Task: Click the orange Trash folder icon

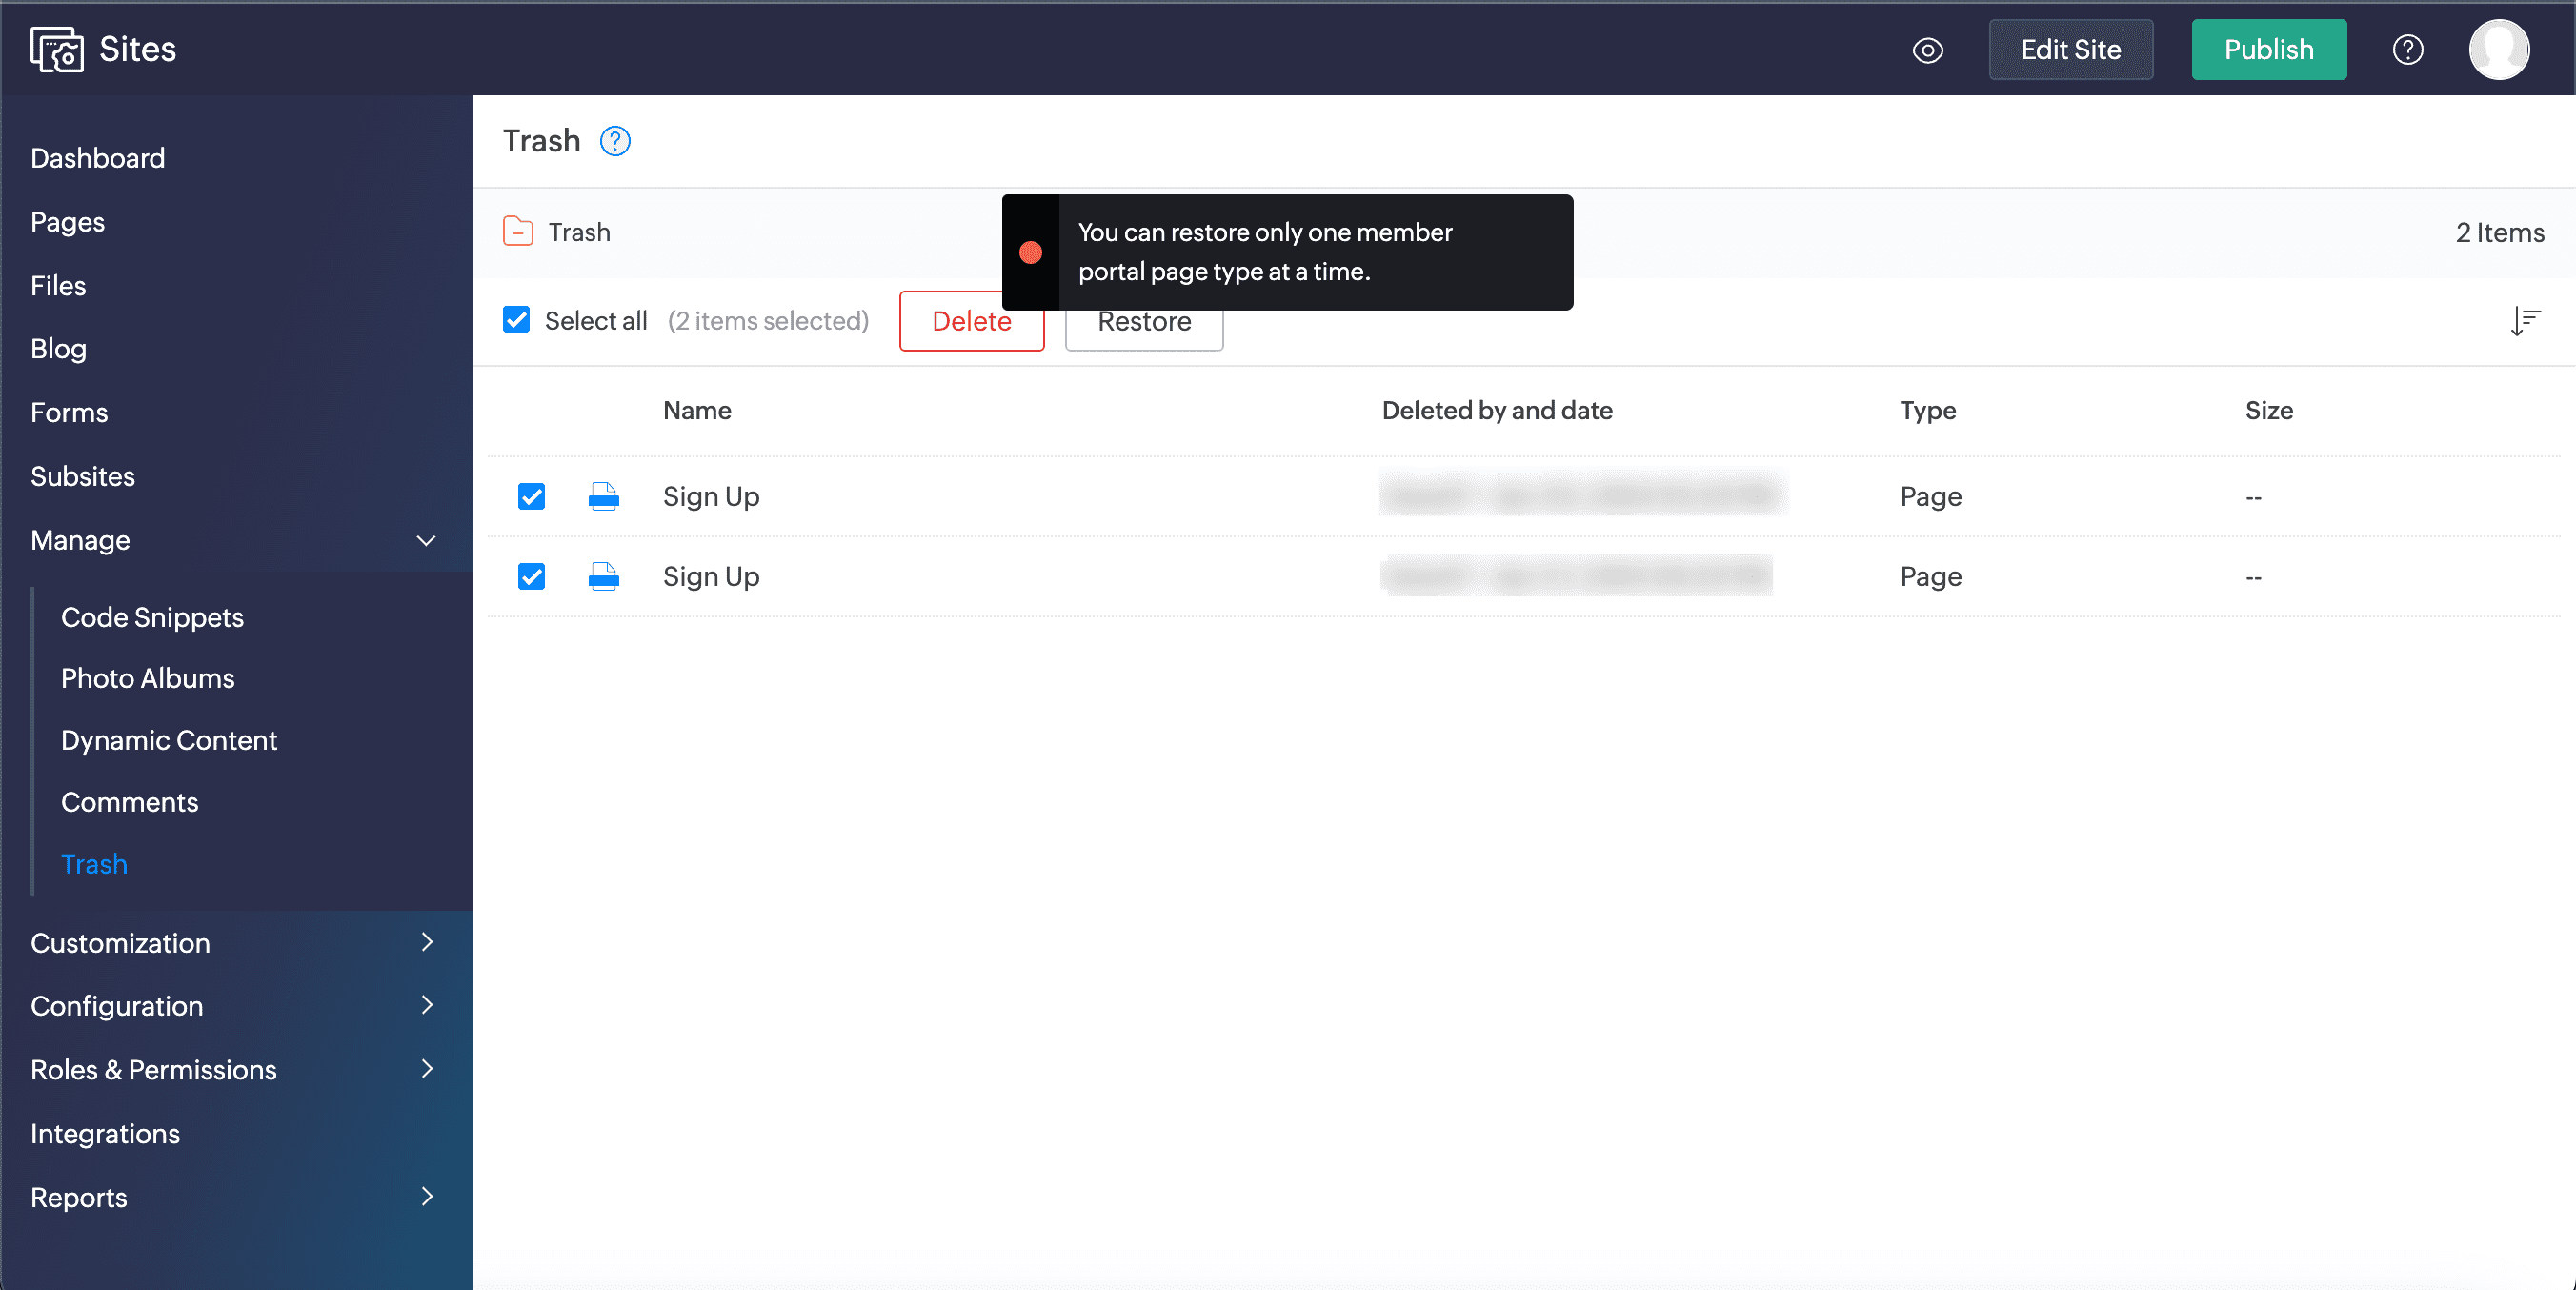Action: point(517,232)
